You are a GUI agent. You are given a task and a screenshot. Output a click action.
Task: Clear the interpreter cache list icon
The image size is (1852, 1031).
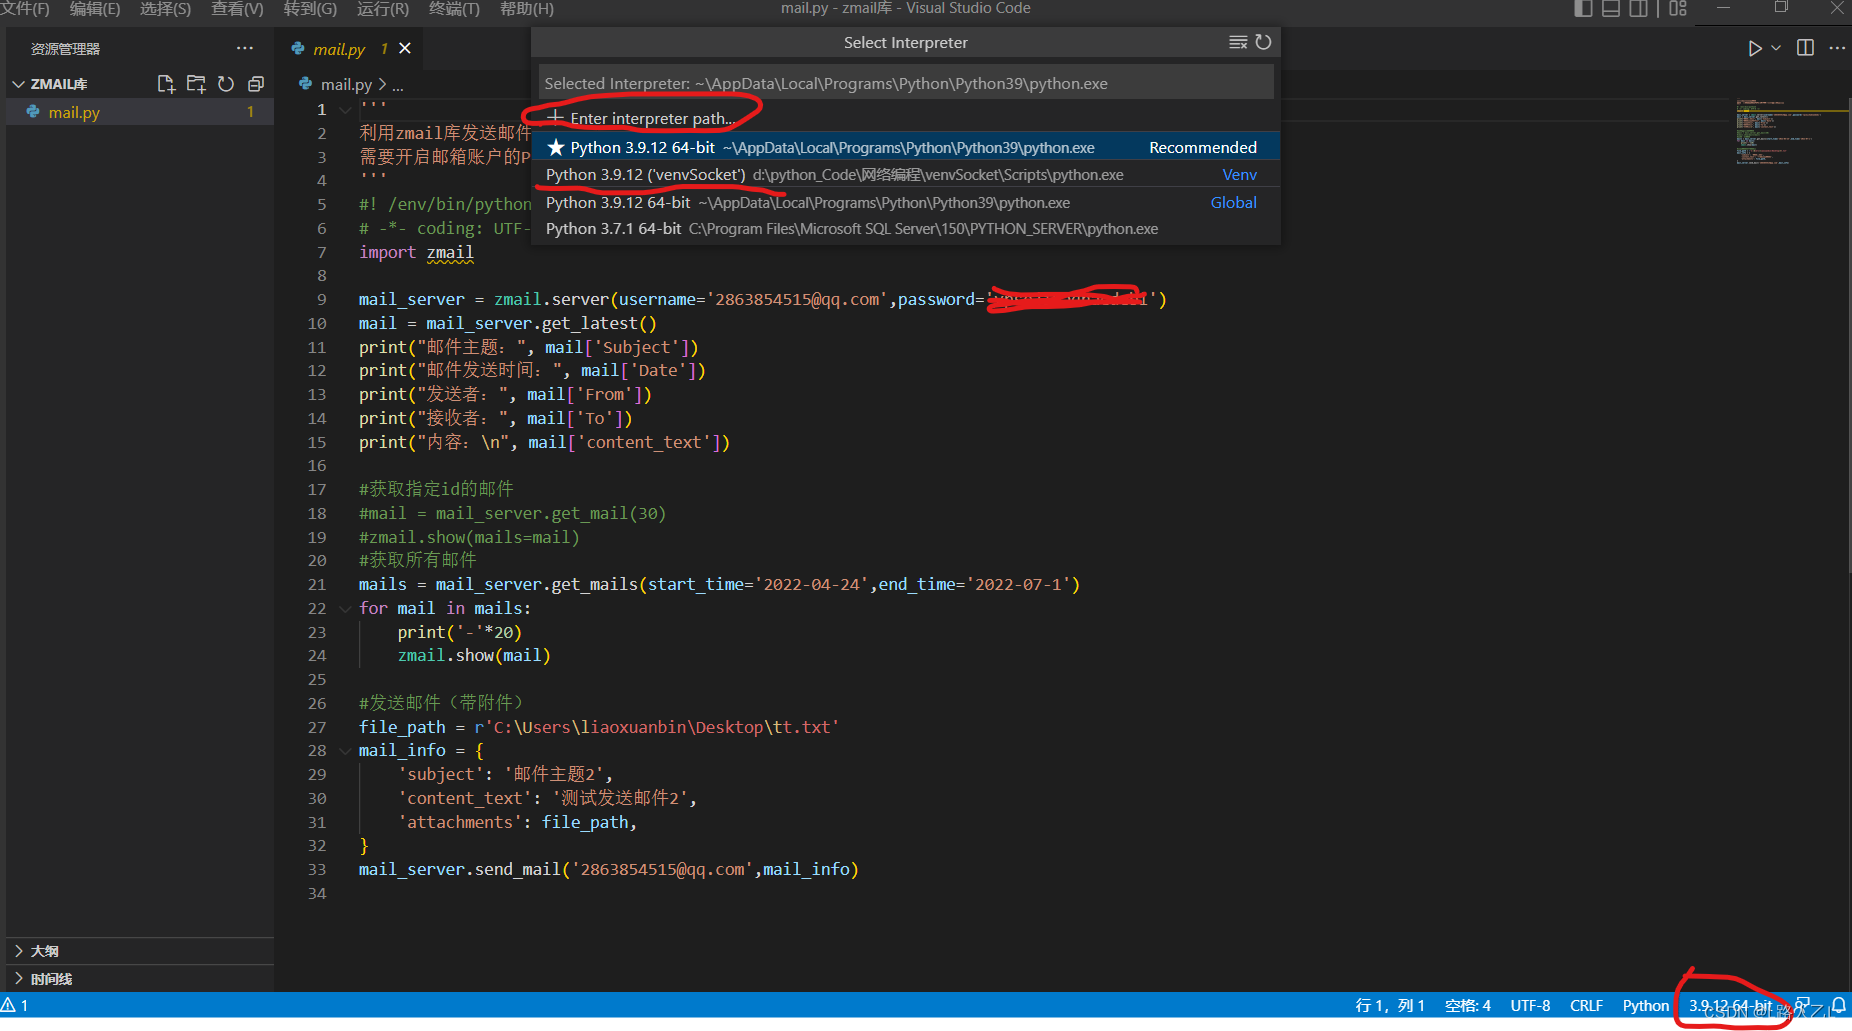coord(1238,42)
